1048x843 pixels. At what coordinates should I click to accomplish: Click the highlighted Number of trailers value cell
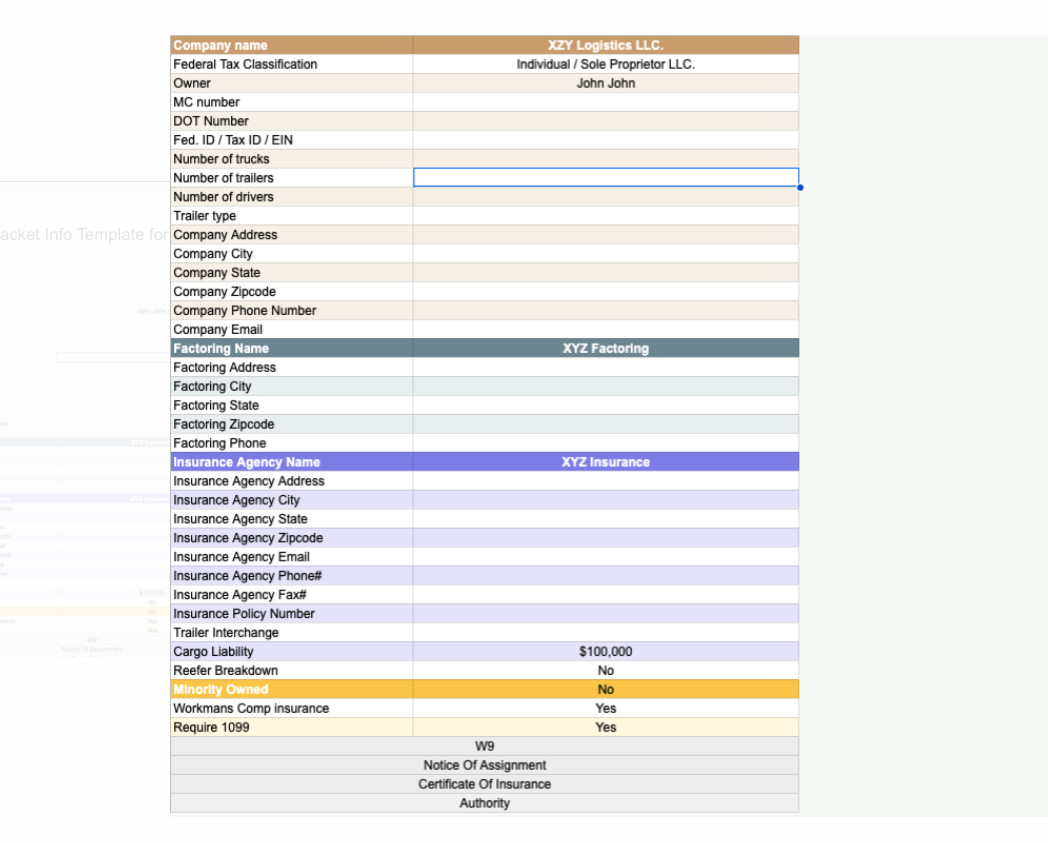[x=605, y=178]
